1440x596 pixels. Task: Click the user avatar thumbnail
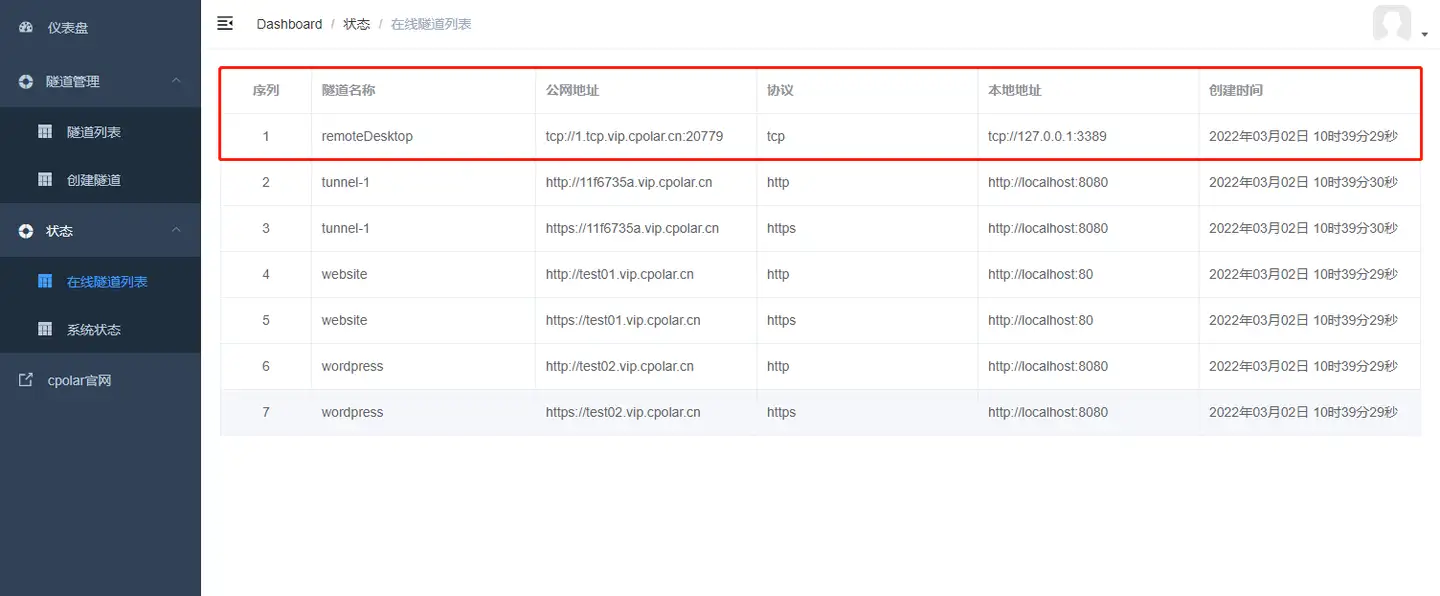(1392, 23)
